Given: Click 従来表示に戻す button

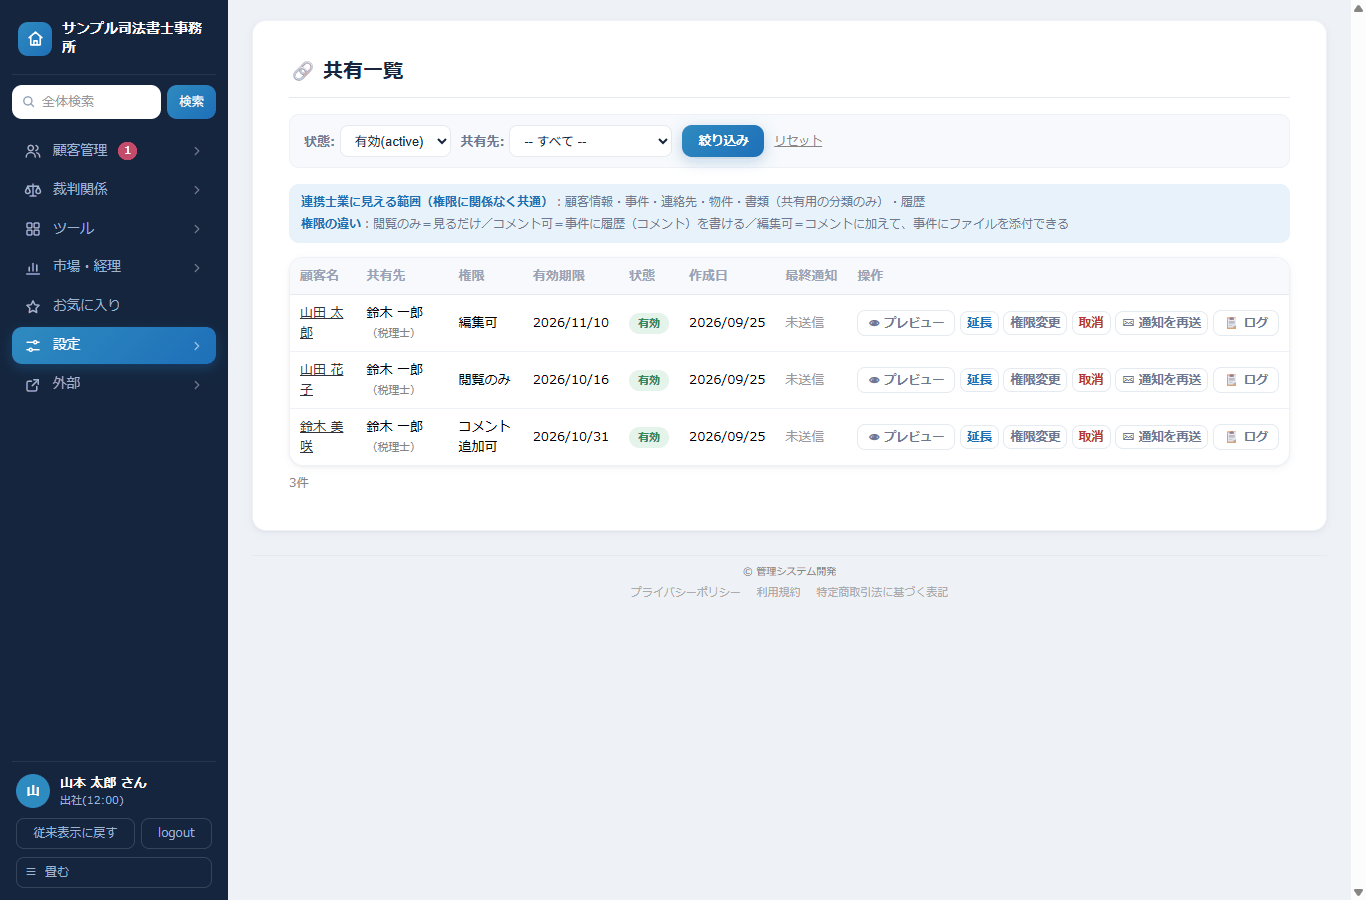Looking at the screenshot, I should (x=75, y=833).
